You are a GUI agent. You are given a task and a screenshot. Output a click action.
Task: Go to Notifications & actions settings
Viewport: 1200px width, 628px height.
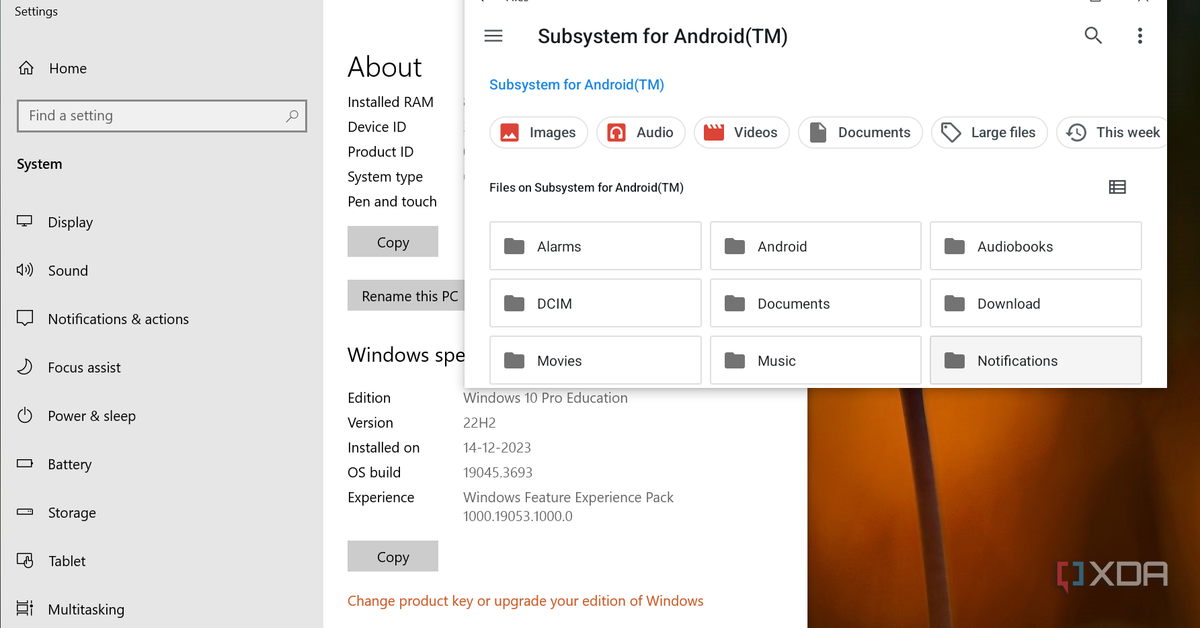pos(118,319)
